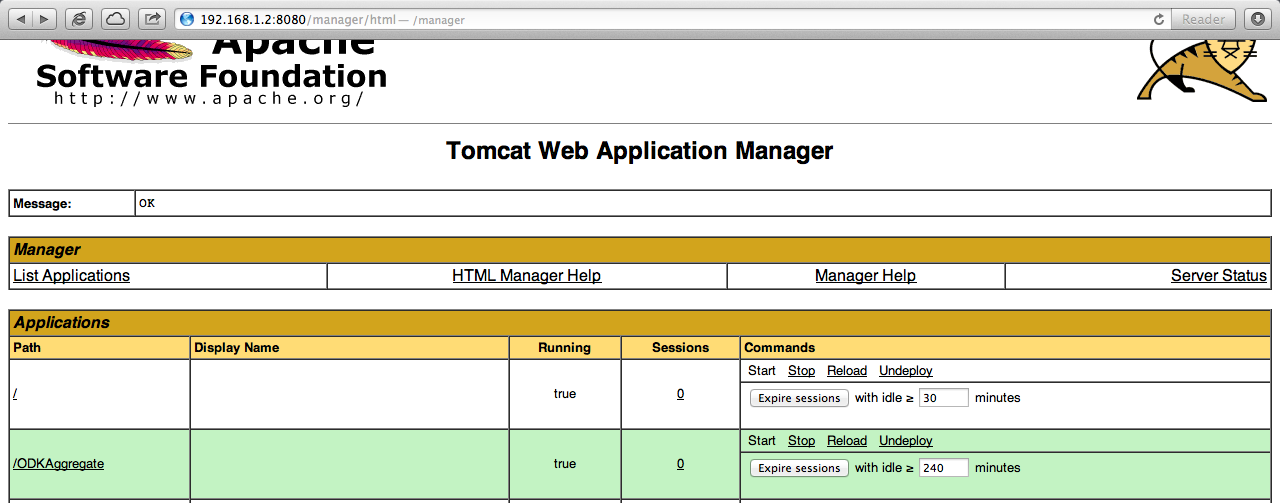
Task: Click the Reader button
Action: (x=1203, y=19)
